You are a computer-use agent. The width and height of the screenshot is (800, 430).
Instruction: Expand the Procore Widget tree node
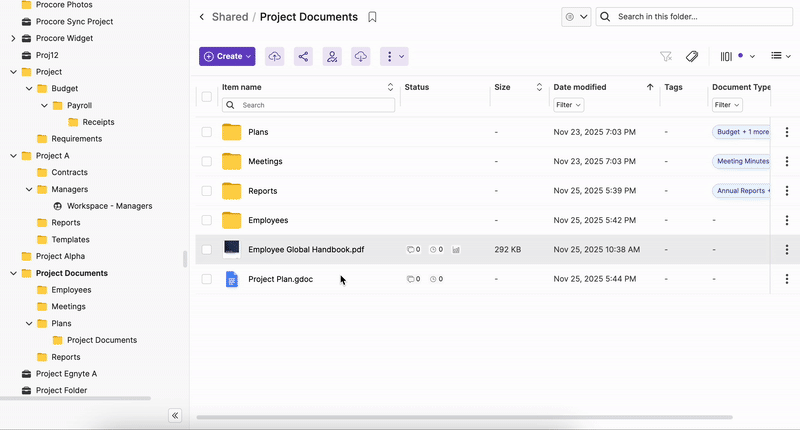(13, 38)
